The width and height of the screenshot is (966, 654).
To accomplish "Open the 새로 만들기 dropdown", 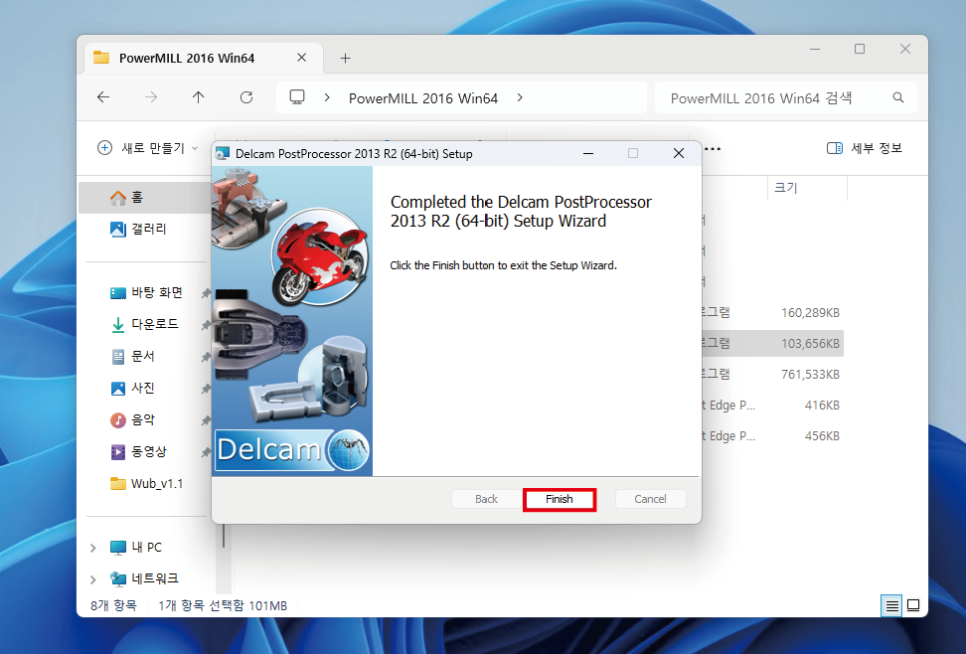I will (148, 148).
